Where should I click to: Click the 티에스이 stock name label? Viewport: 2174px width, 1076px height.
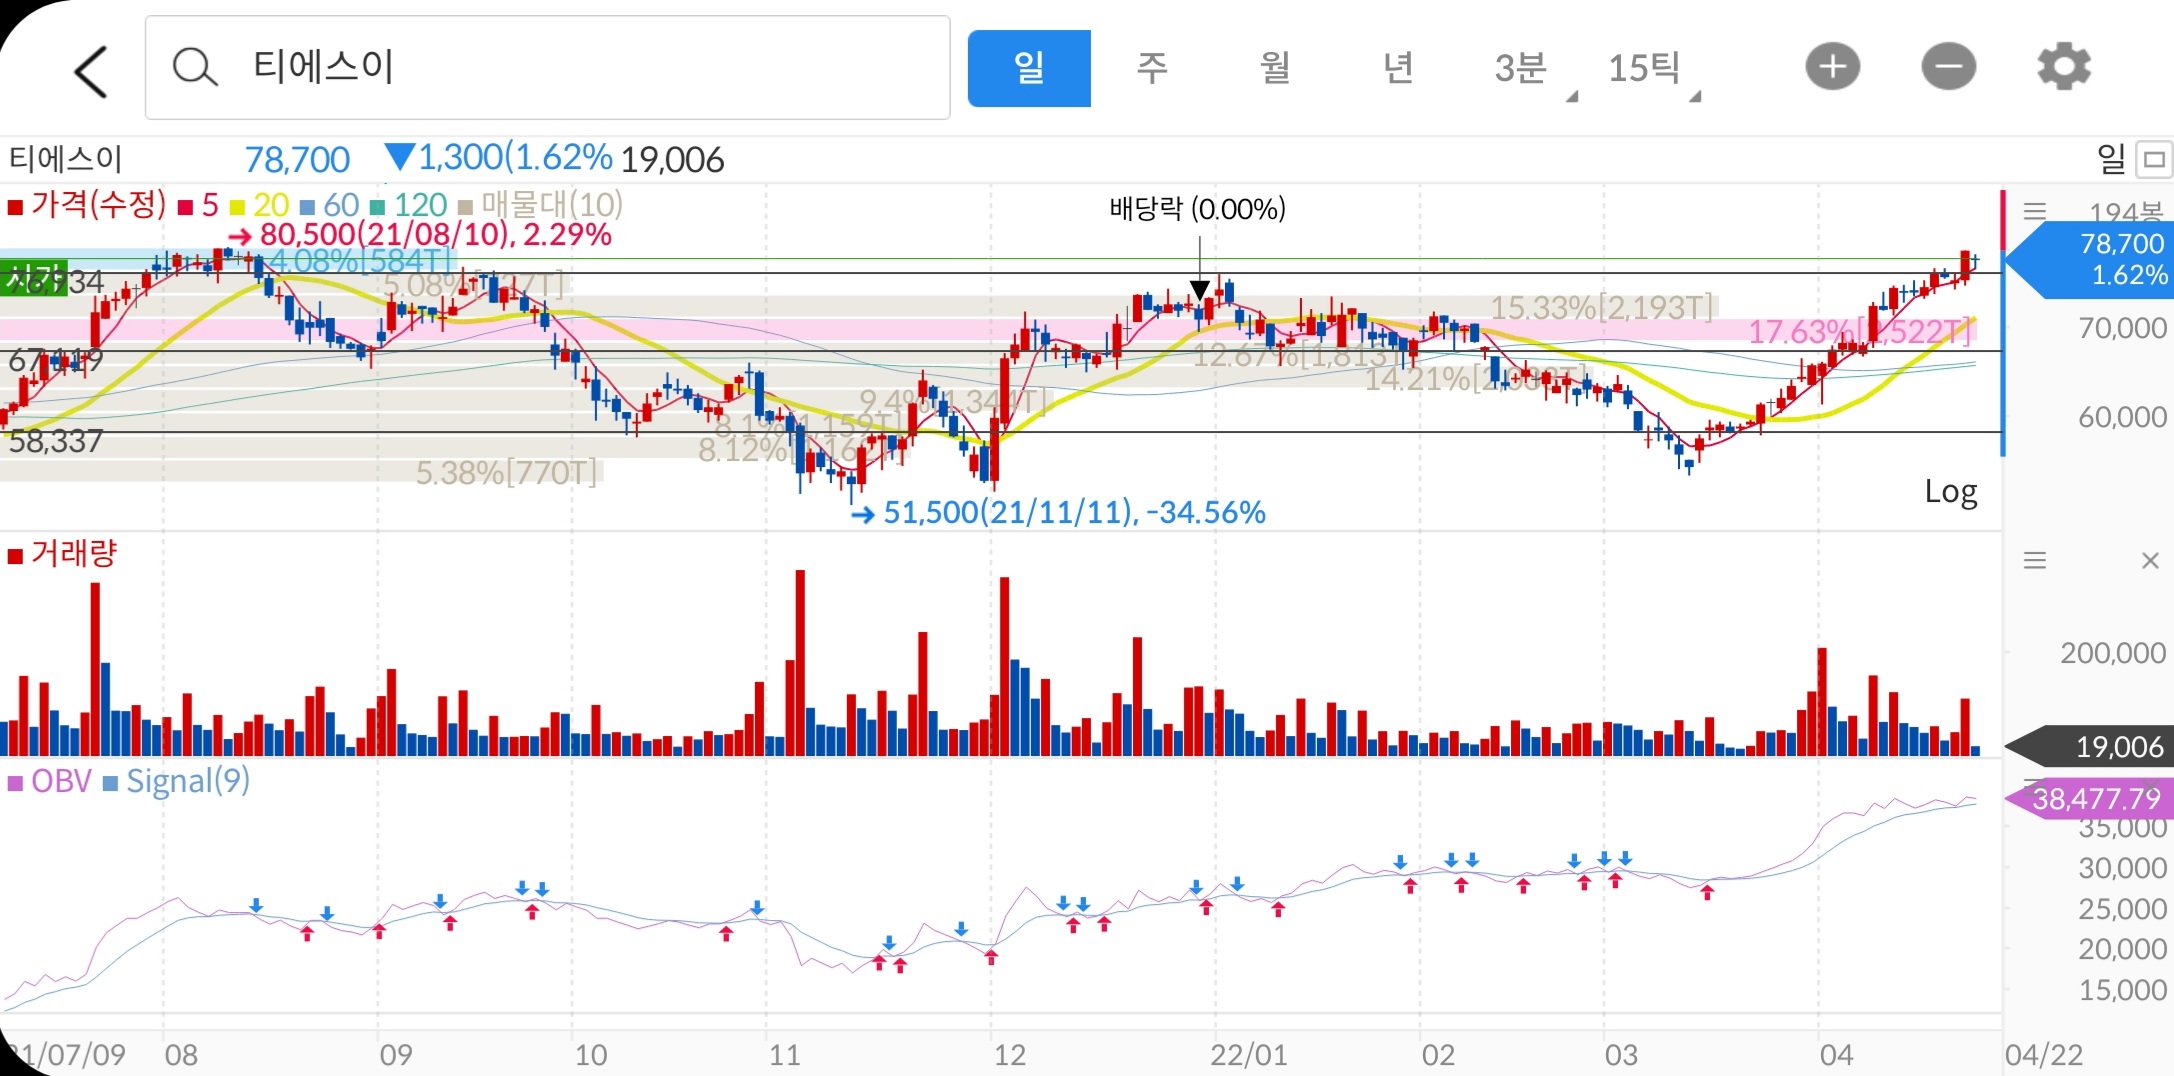pos(65,160)
